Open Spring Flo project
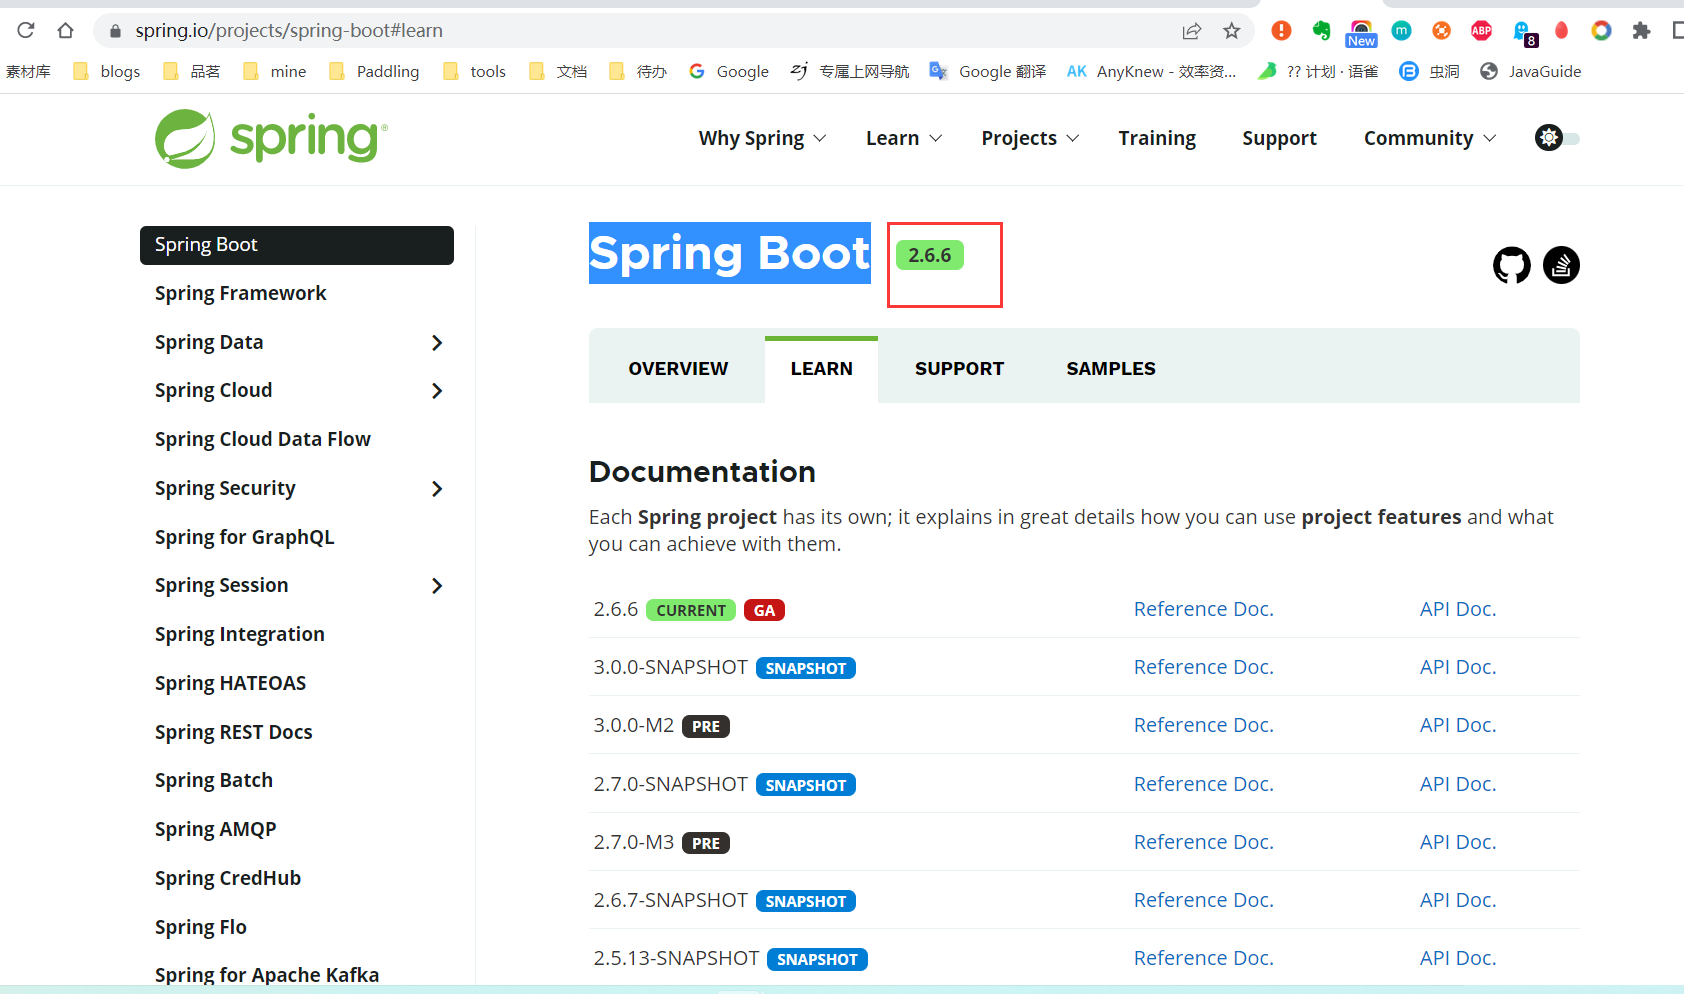The width and height of the screenshot is (1684, 994). 200,927
